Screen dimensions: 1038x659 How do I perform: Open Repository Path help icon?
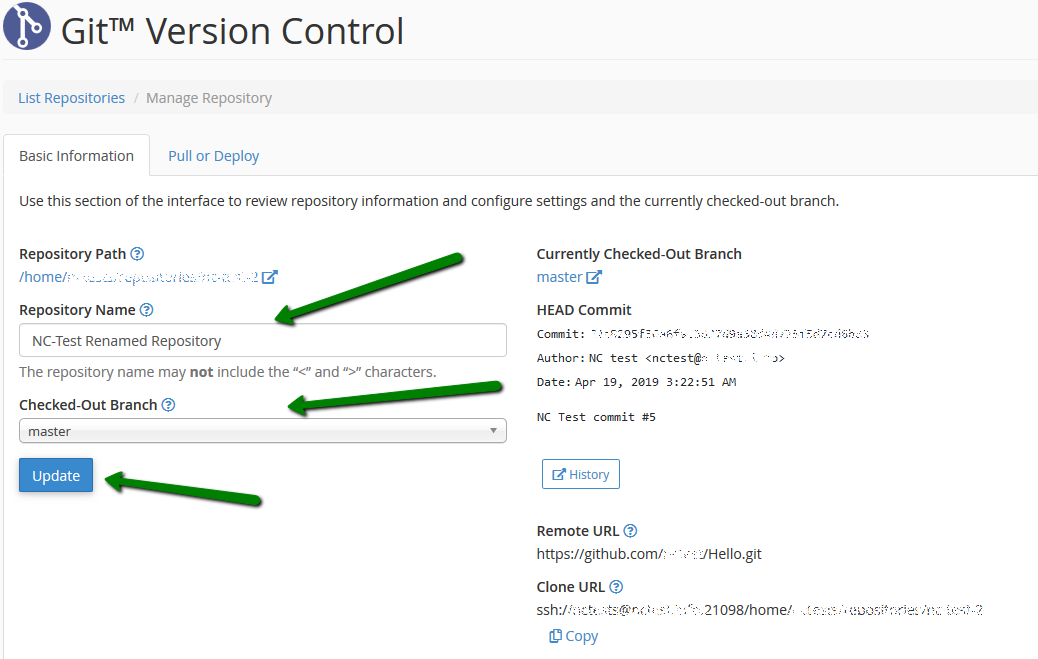[137, 254]
